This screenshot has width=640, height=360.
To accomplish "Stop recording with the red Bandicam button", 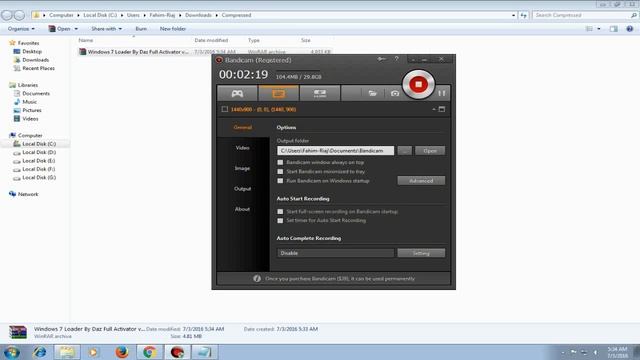I will point(418,84).
